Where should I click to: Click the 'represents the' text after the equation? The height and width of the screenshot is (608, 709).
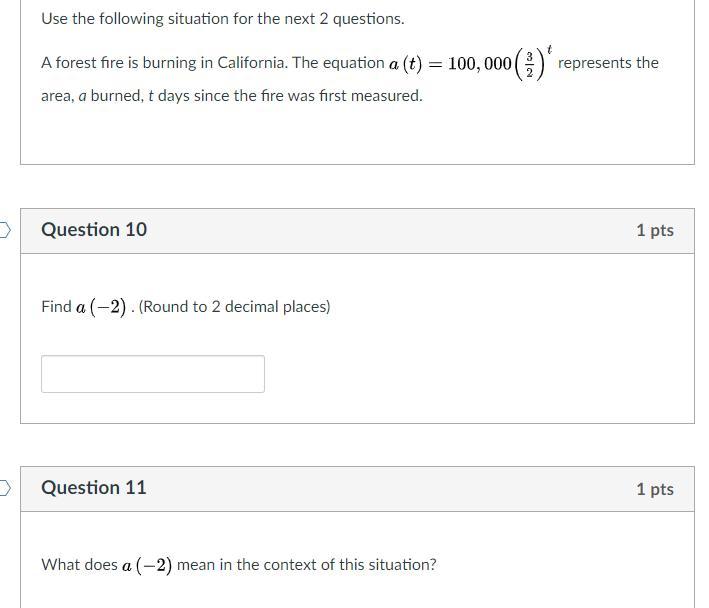pos(608,63)
